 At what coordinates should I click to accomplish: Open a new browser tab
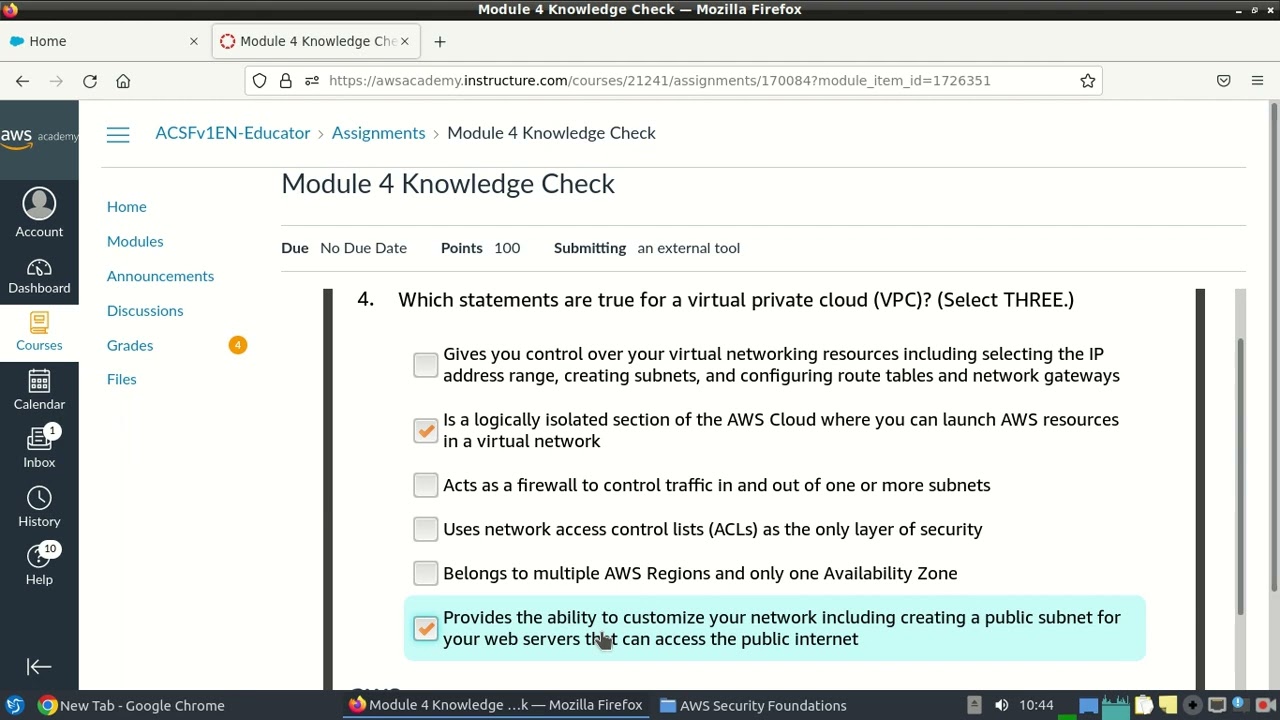coord(440,41)
